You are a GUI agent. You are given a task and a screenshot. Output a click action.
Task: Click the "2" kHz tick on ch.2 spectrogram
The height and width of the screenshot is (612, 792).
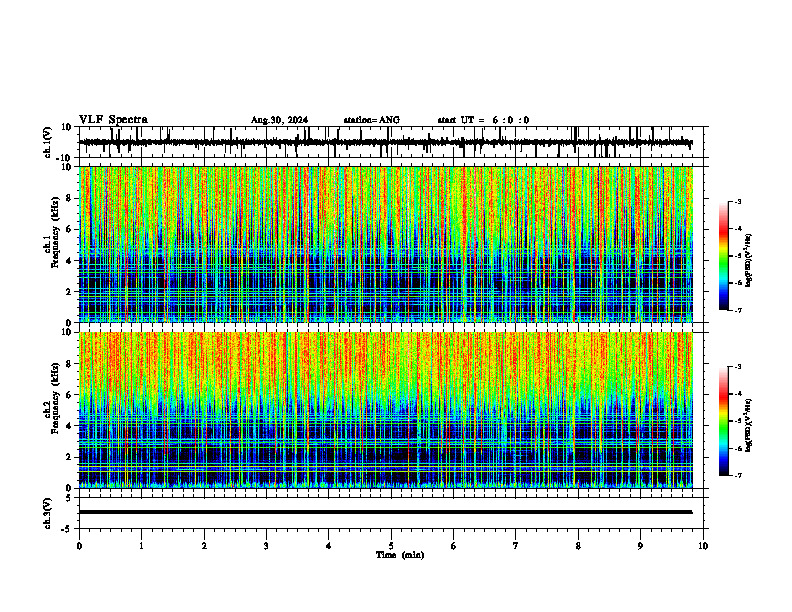tap(70, 457)
